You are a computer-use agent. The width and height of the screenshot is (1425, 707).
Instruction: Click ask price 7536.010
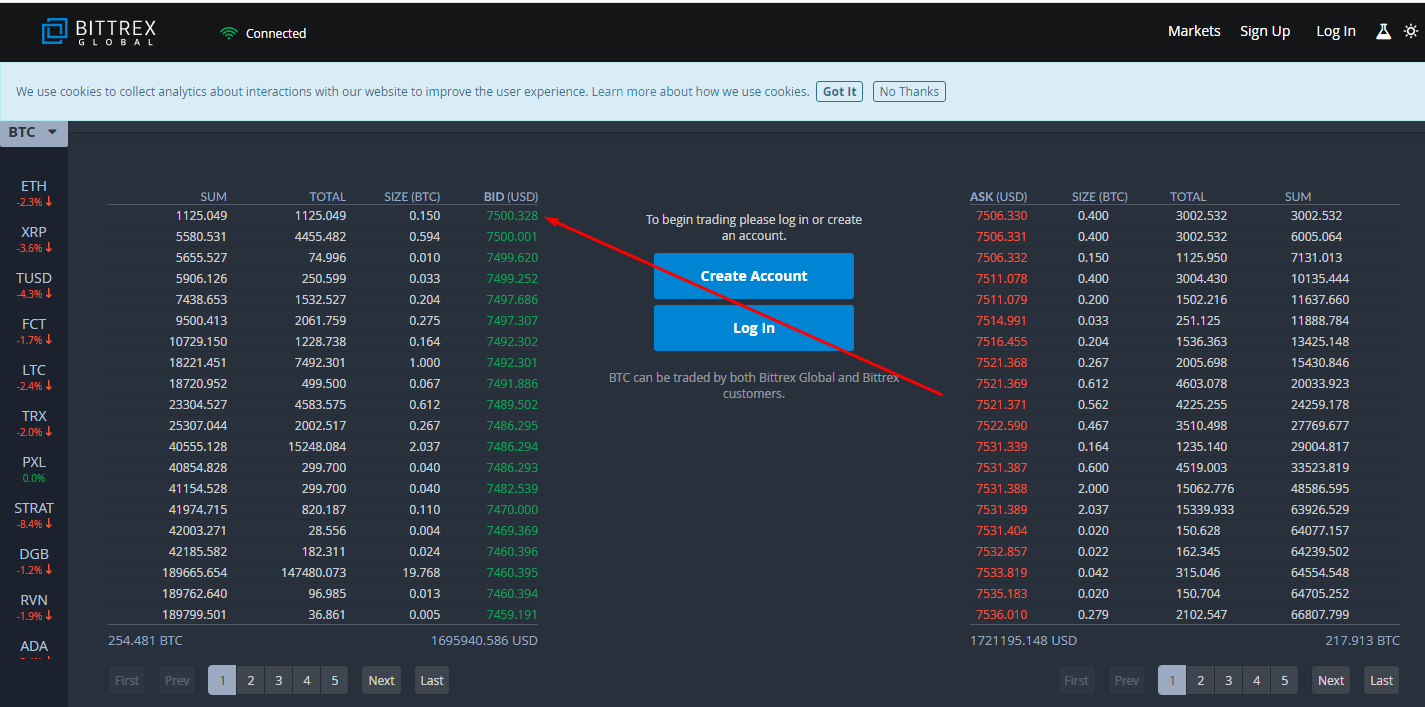point(1001,614)
